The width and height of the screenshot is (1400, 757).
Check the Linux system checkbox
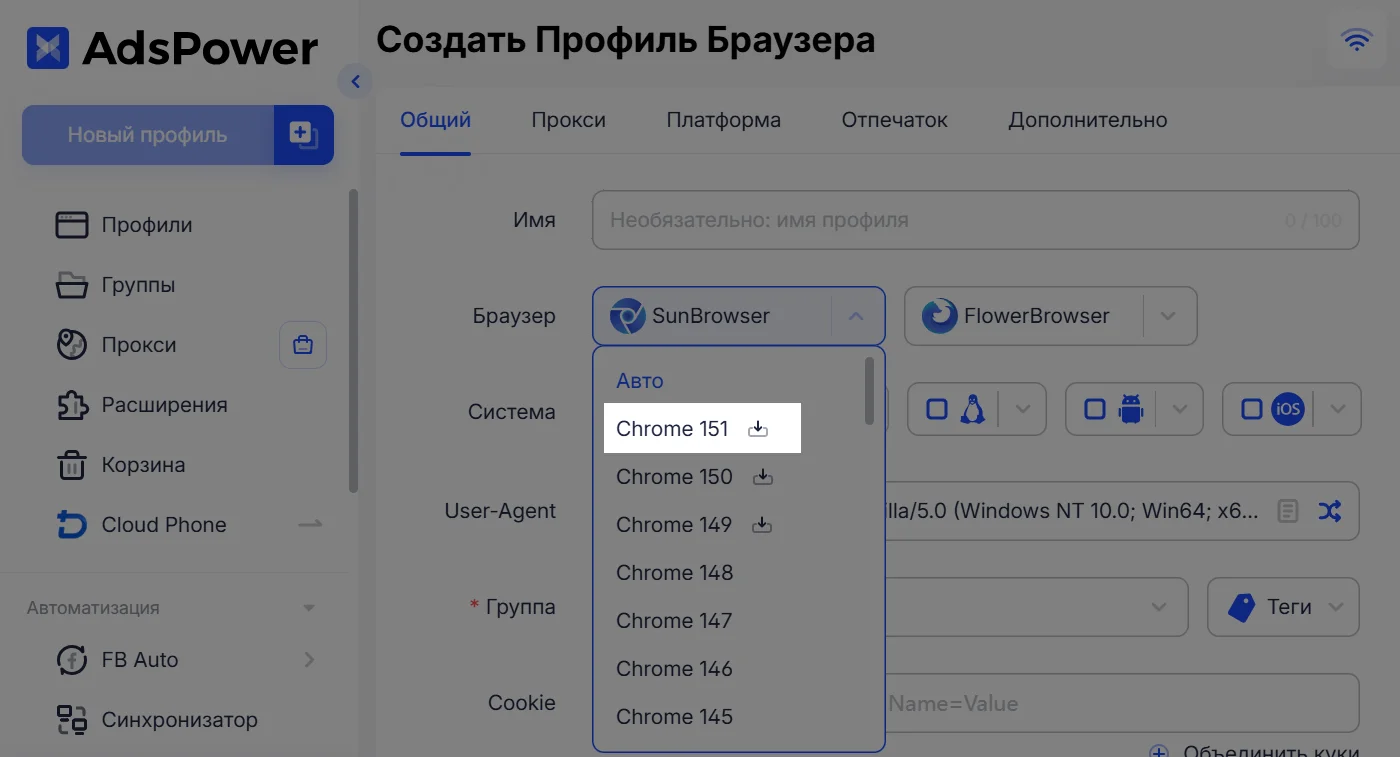pos(937,409)
